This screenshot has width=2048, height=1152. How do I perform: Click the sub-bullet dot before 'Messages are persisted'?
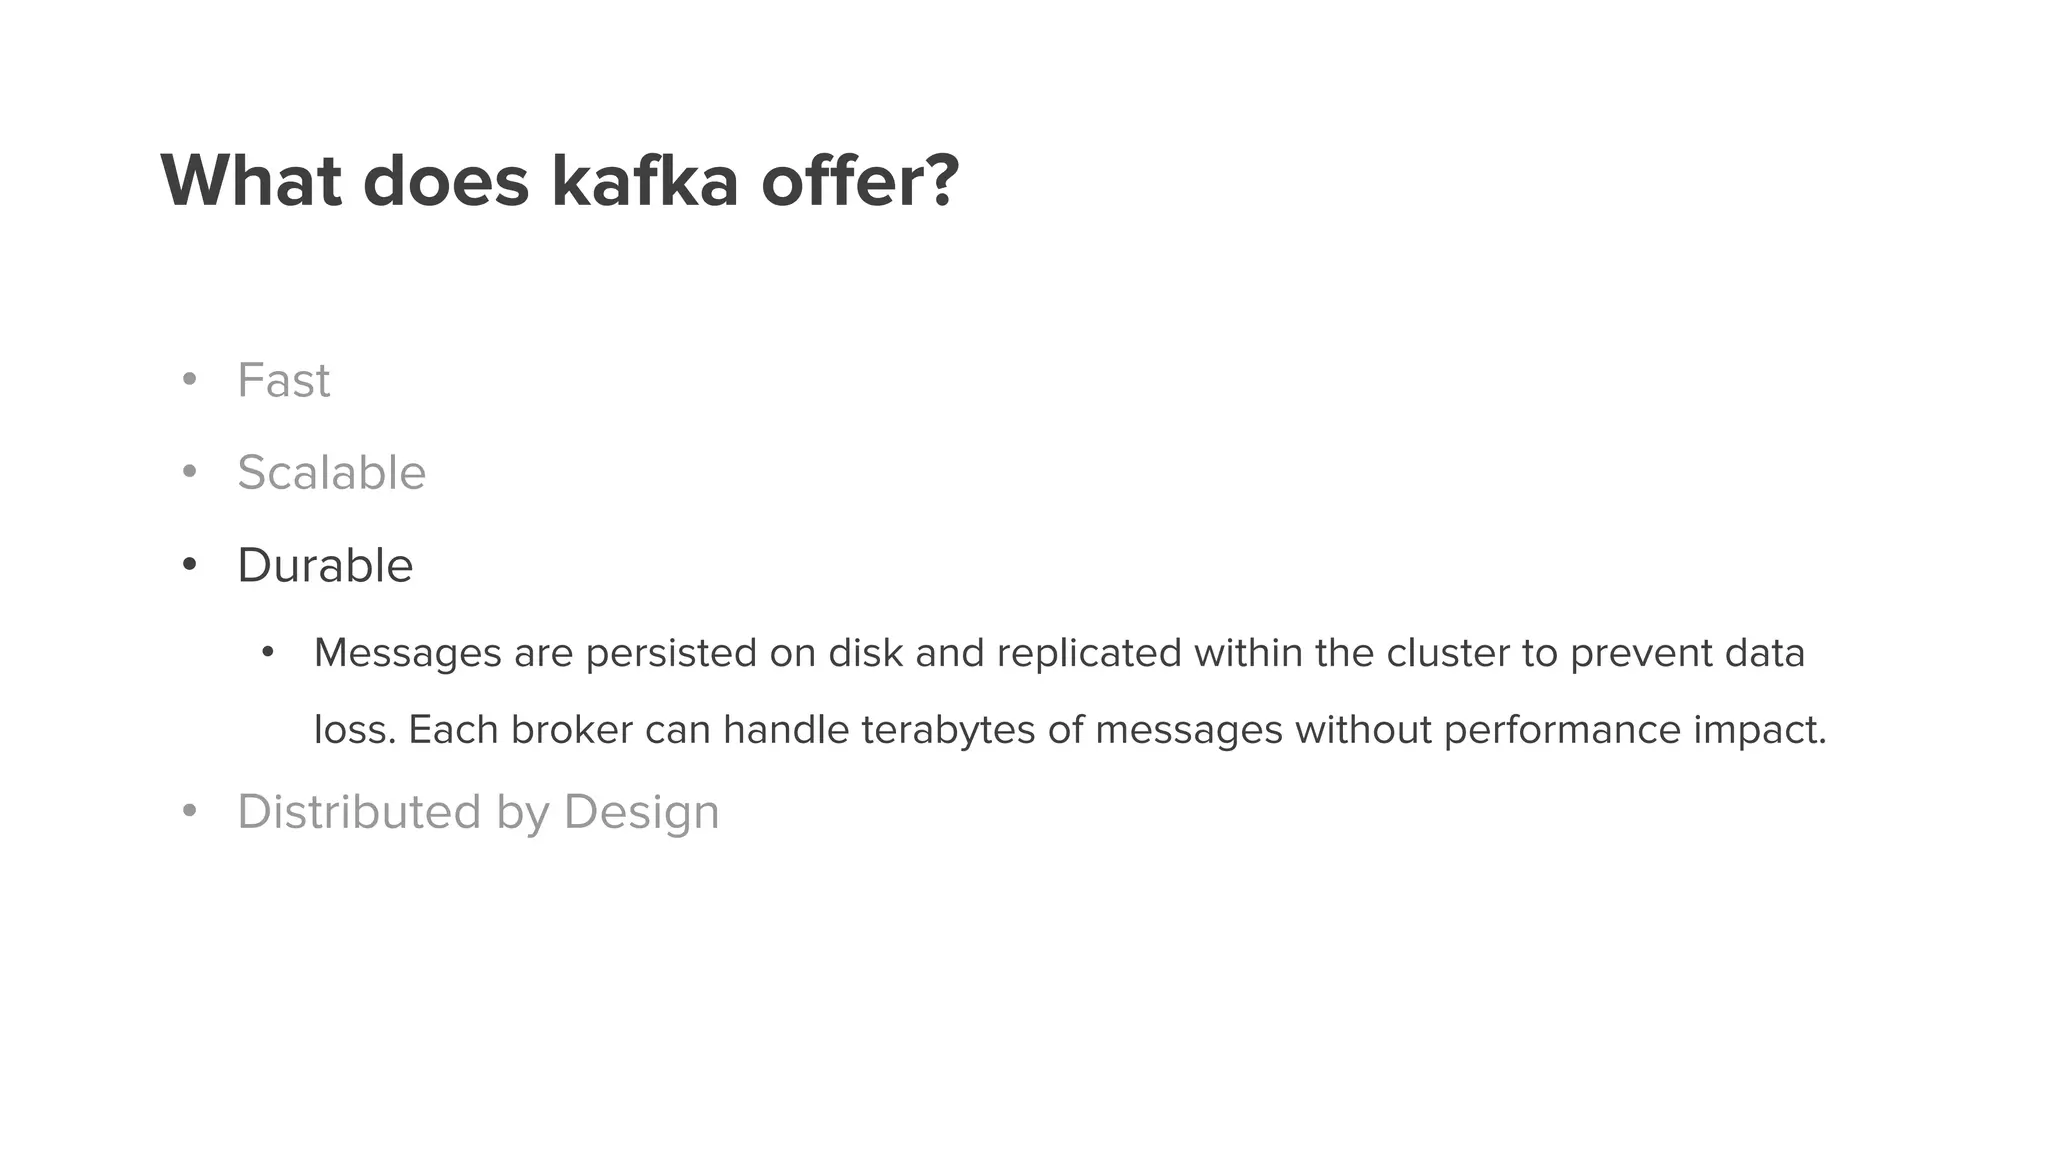(267, 653)
